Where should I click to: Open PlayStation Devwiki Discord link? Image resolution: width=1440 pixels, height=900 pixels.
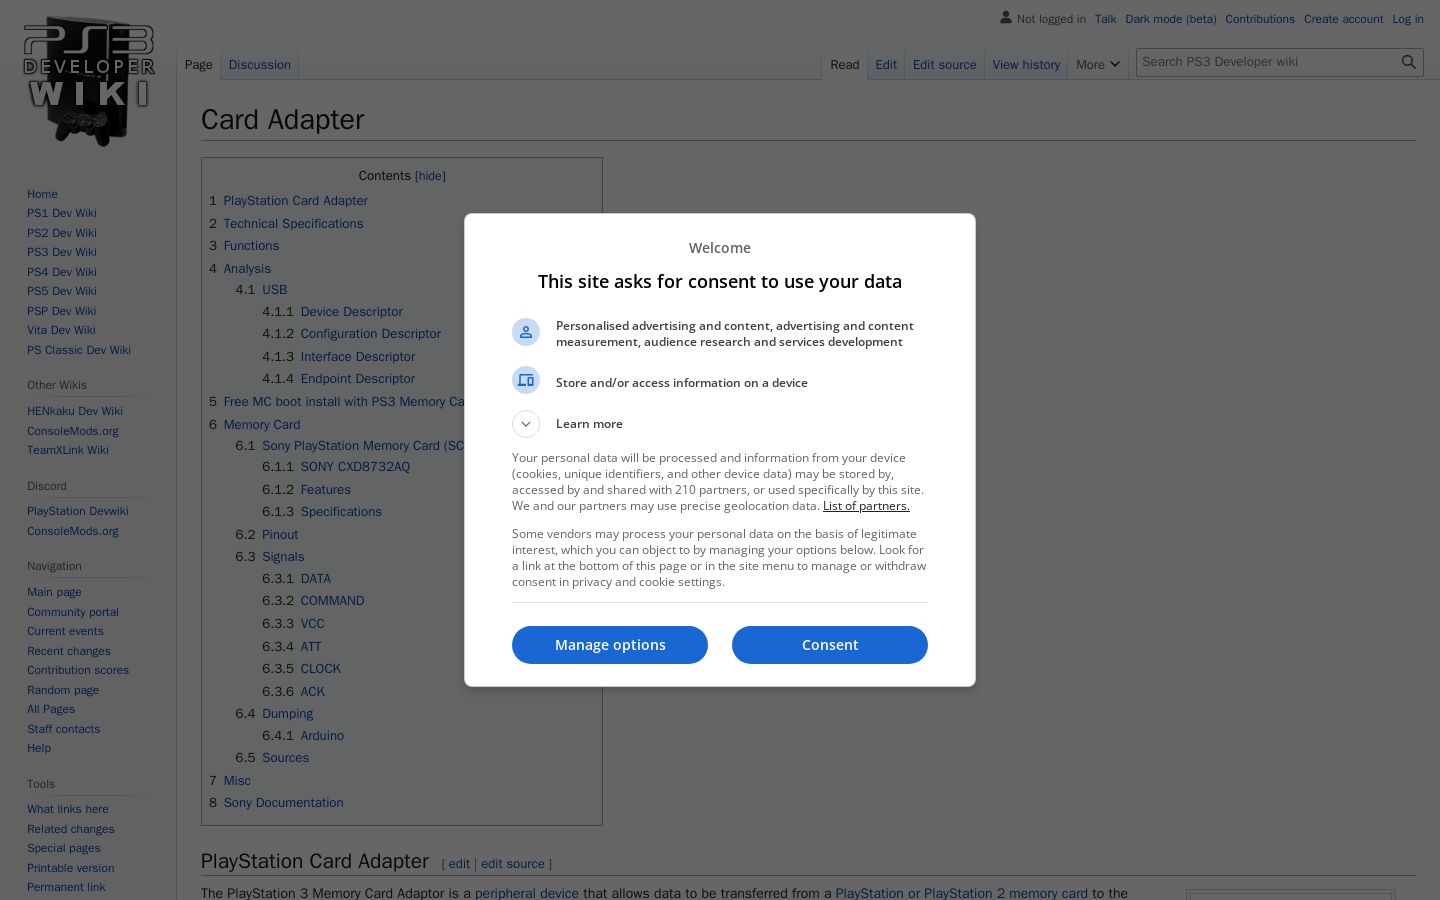pyautogui.click(x=78, y=511)
